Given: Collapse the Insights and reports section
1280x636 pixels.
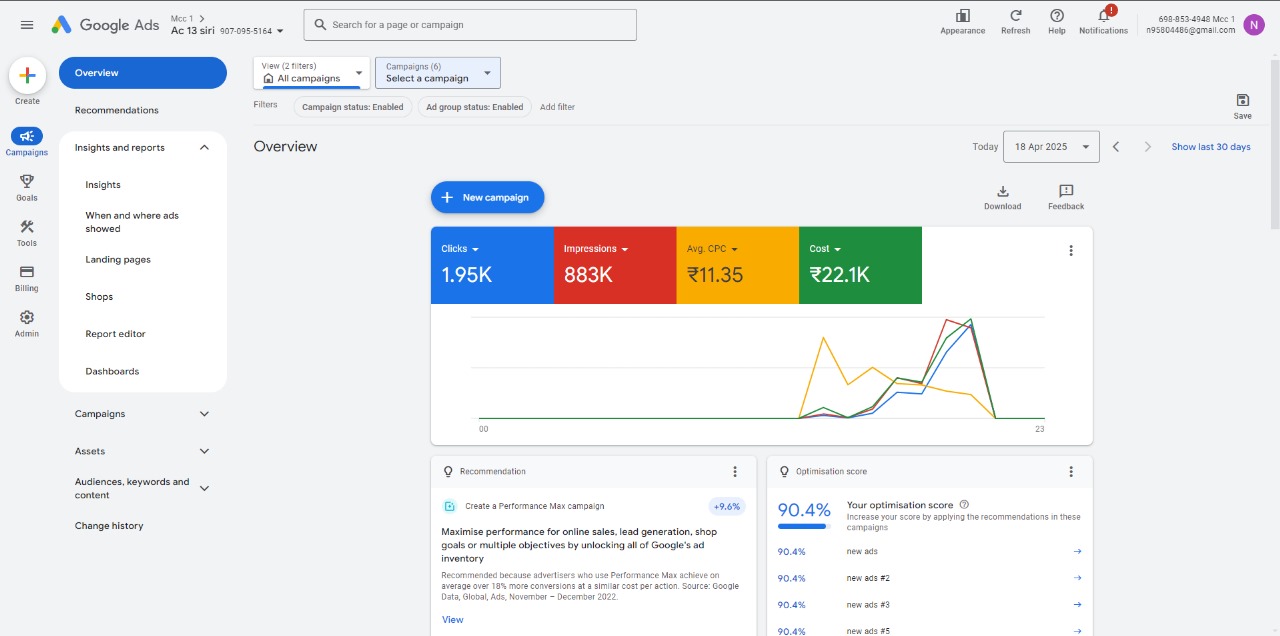Looking at the screenshot, I should (x=204, y=148).
